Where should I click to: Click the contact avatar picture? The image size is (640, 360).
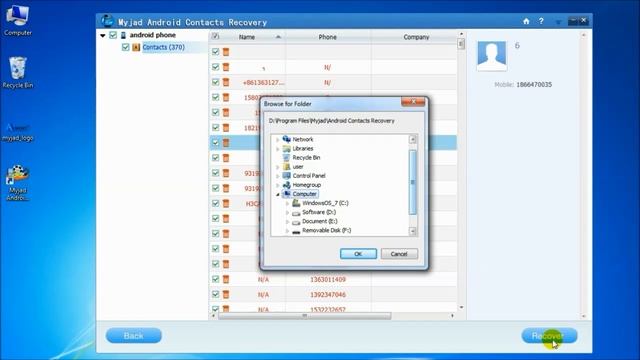(x=492, y=56)
